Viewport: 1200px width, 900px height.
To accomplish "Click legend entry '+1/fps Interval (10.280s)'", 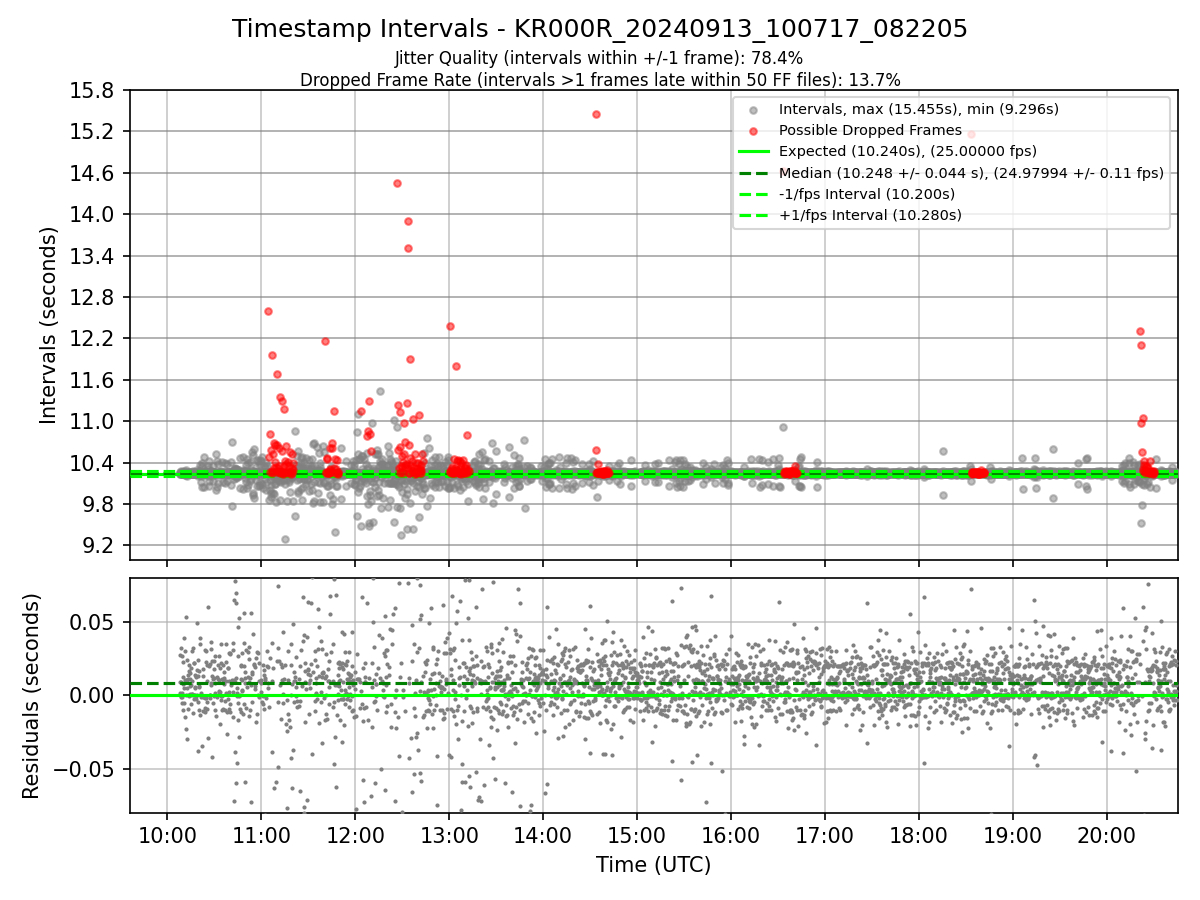I will tap(870, 215).
